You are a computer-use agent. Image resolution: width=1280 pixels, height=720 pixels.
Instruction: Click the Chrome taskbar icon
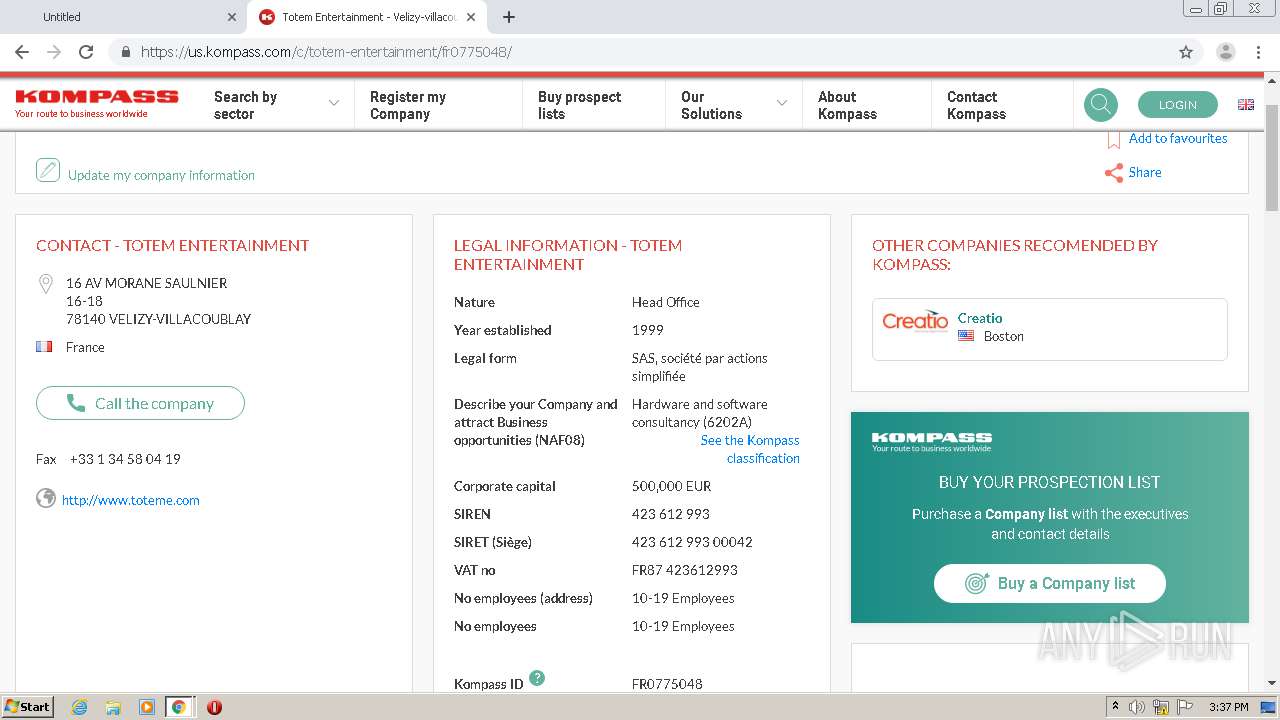click(x=179, y=707)
